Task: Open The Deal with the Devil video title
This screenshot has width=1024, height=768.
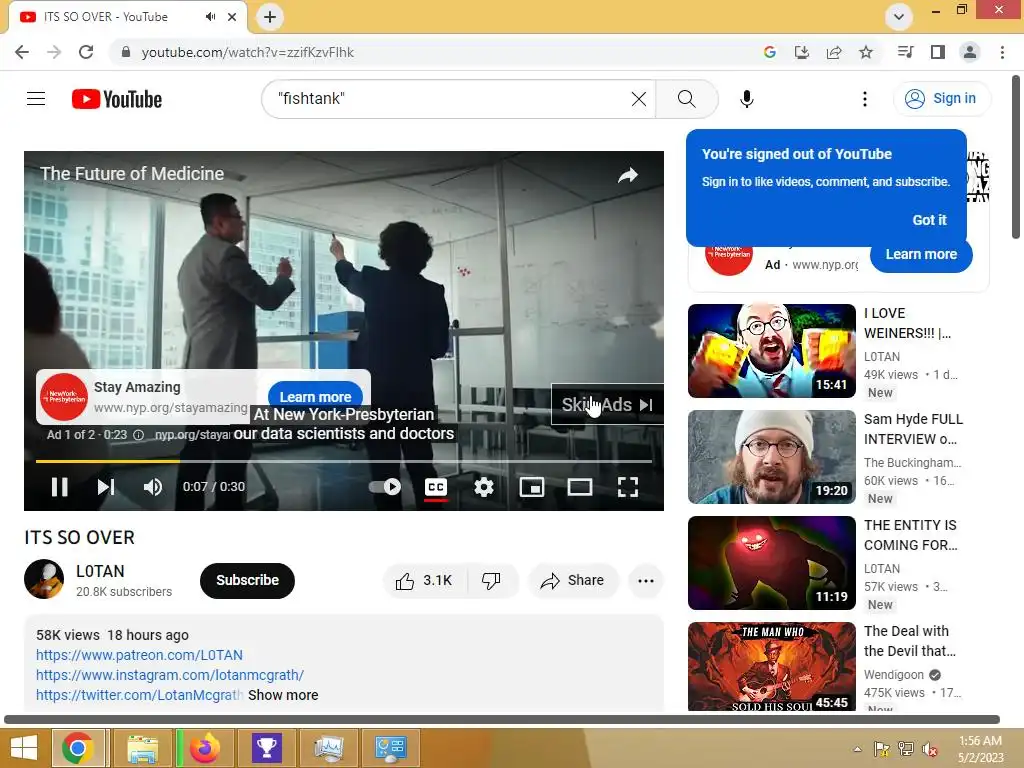Action: point(910,641)
